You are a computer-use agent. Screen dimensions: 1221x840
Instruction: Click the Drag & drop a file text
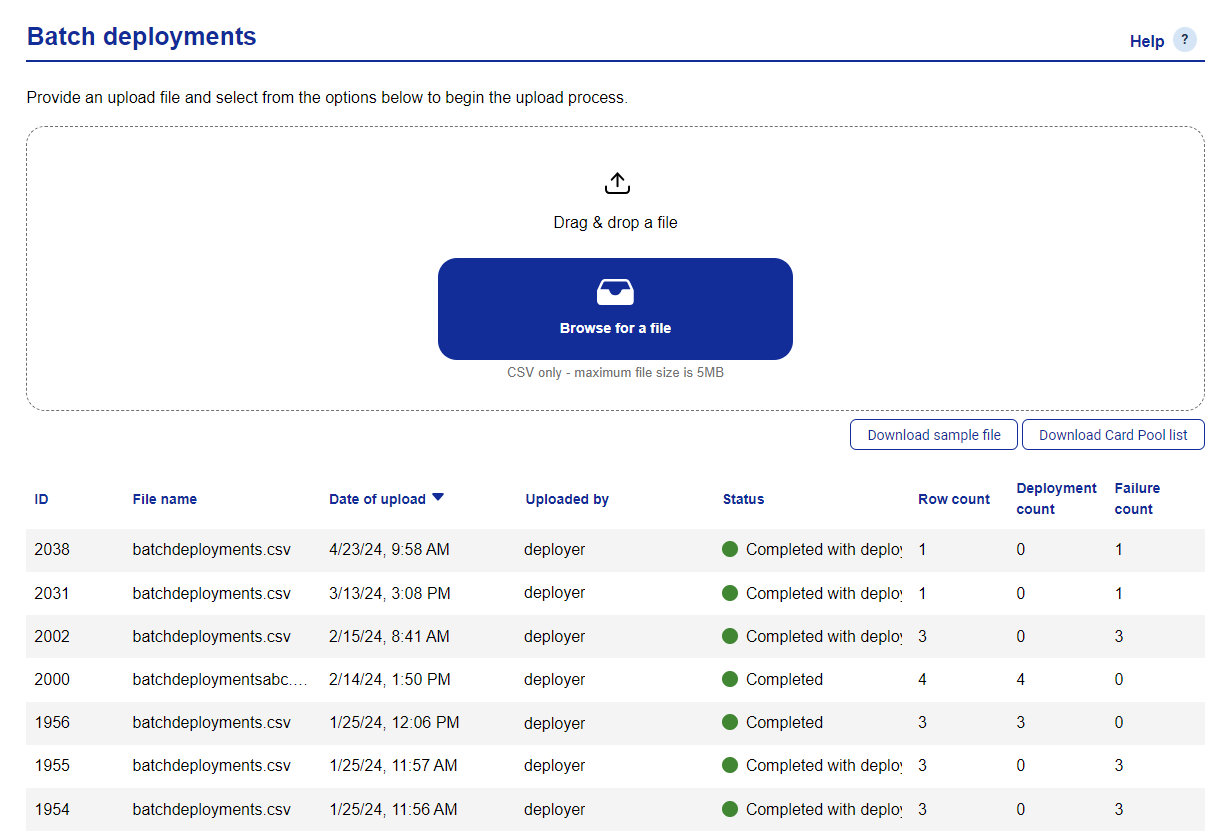(x=615, y=222)
